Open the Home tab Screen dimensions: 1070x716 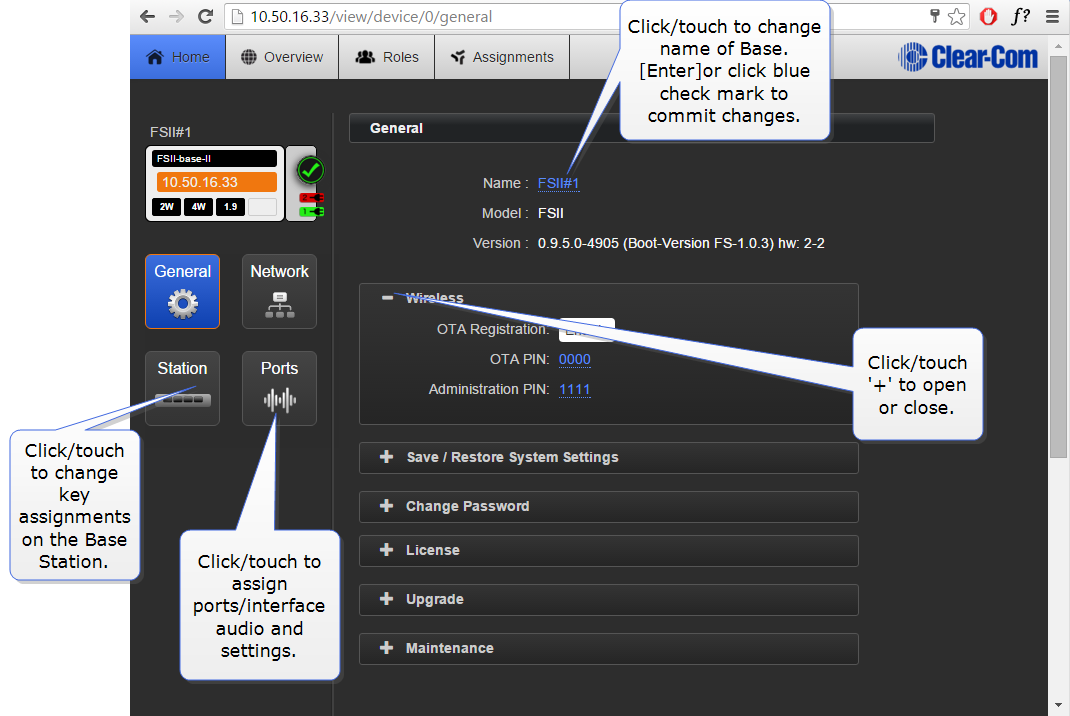(177, 57)
